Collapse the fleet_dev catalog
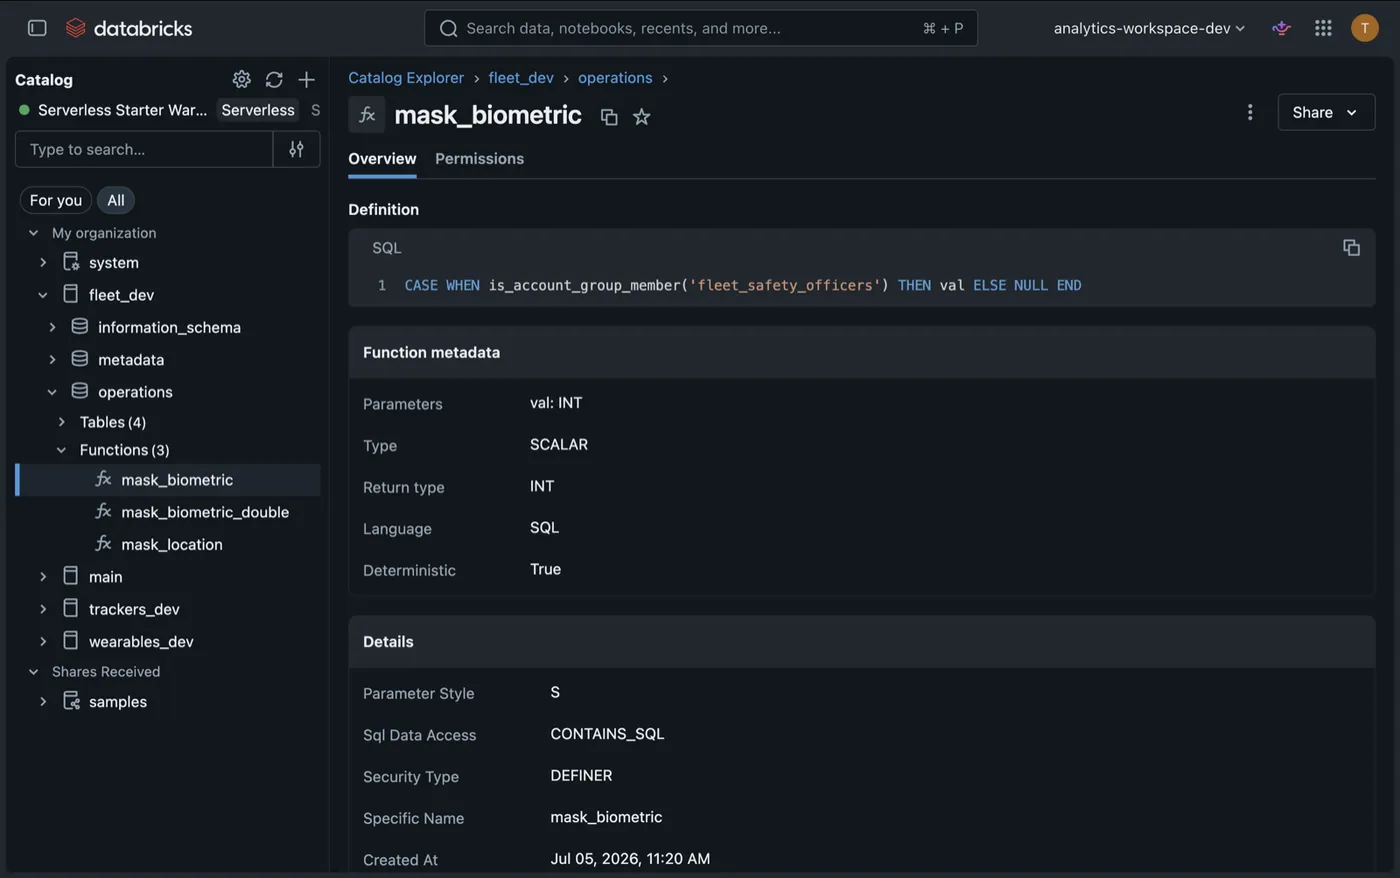 (43, 295)
